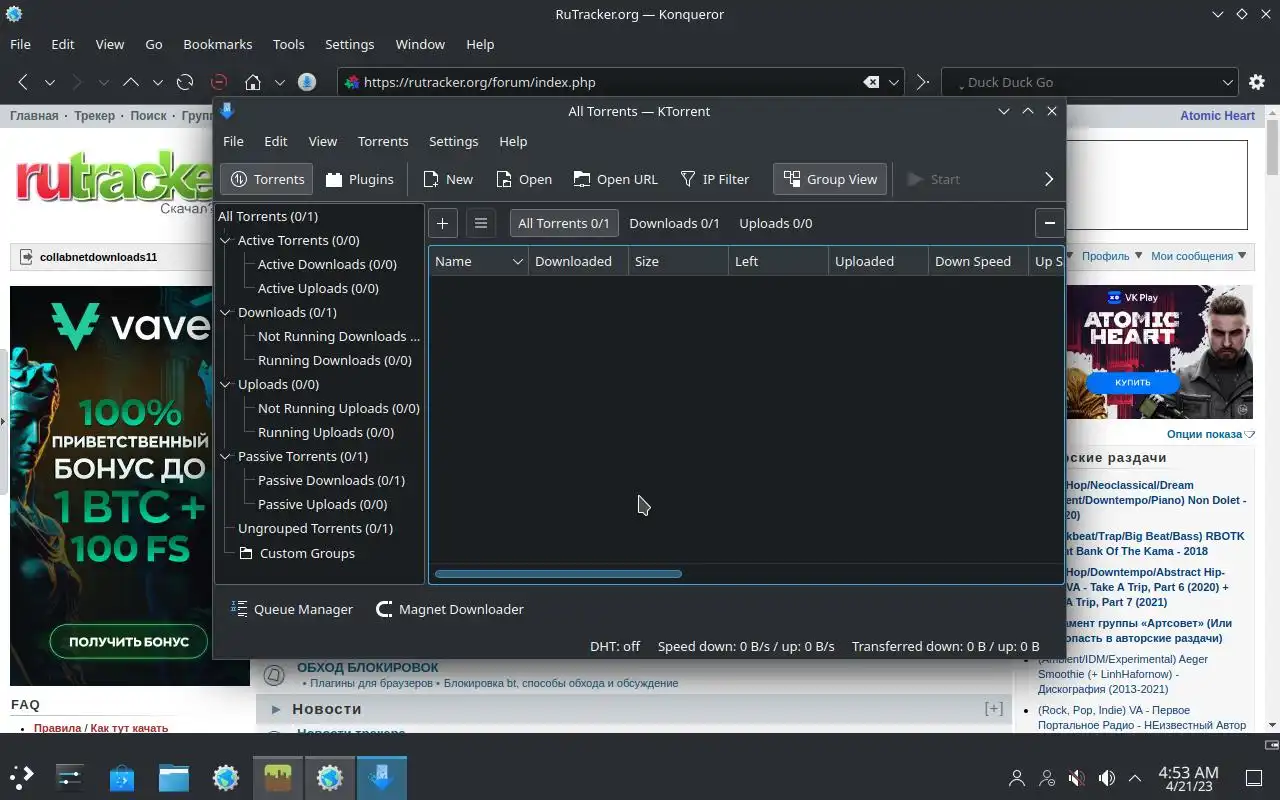Viewport: 1280px width, 800px height.
Task: Click the torrent list horizontal scrollbar
Action: click(x=558, y=574)
